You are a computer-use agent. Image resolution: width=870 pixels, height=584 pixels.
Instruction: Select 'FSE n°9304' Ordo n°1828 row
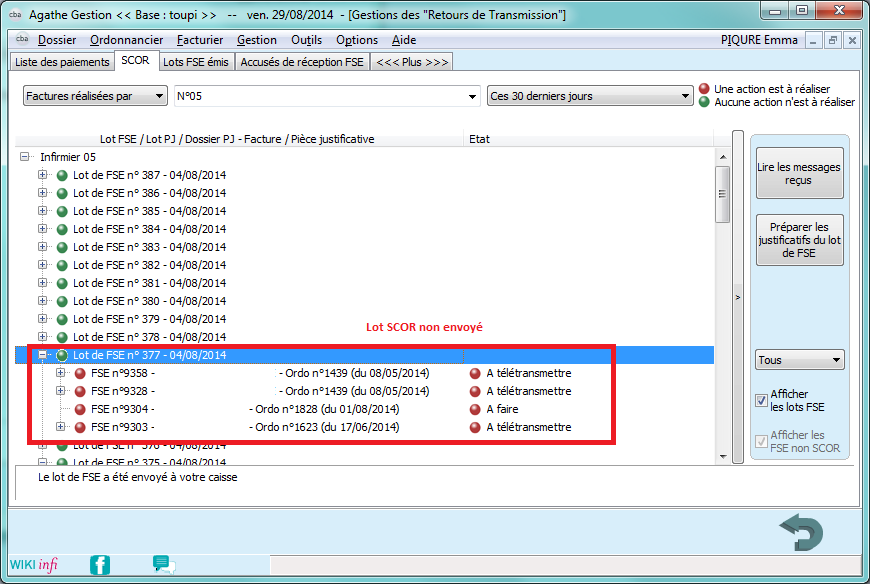[245, 409]
